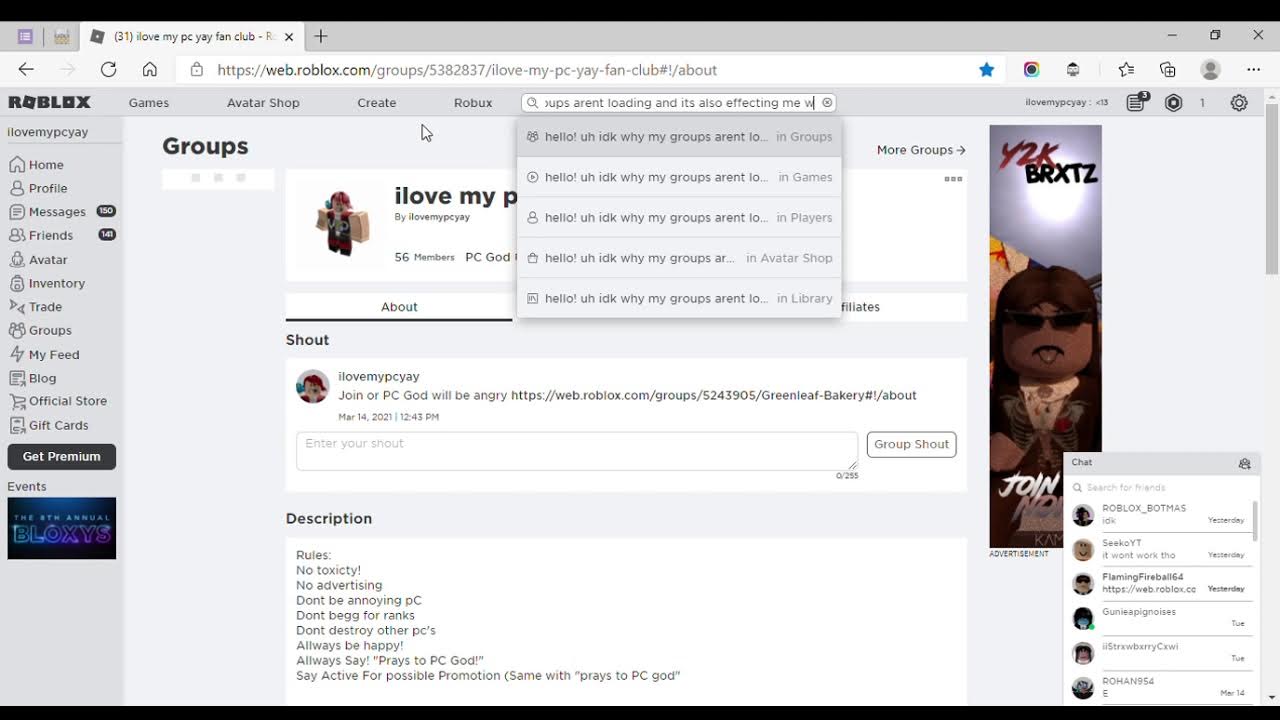Open the group options three-dot menu
This screenshot has width=1280, height=720.
pos(953,179)
